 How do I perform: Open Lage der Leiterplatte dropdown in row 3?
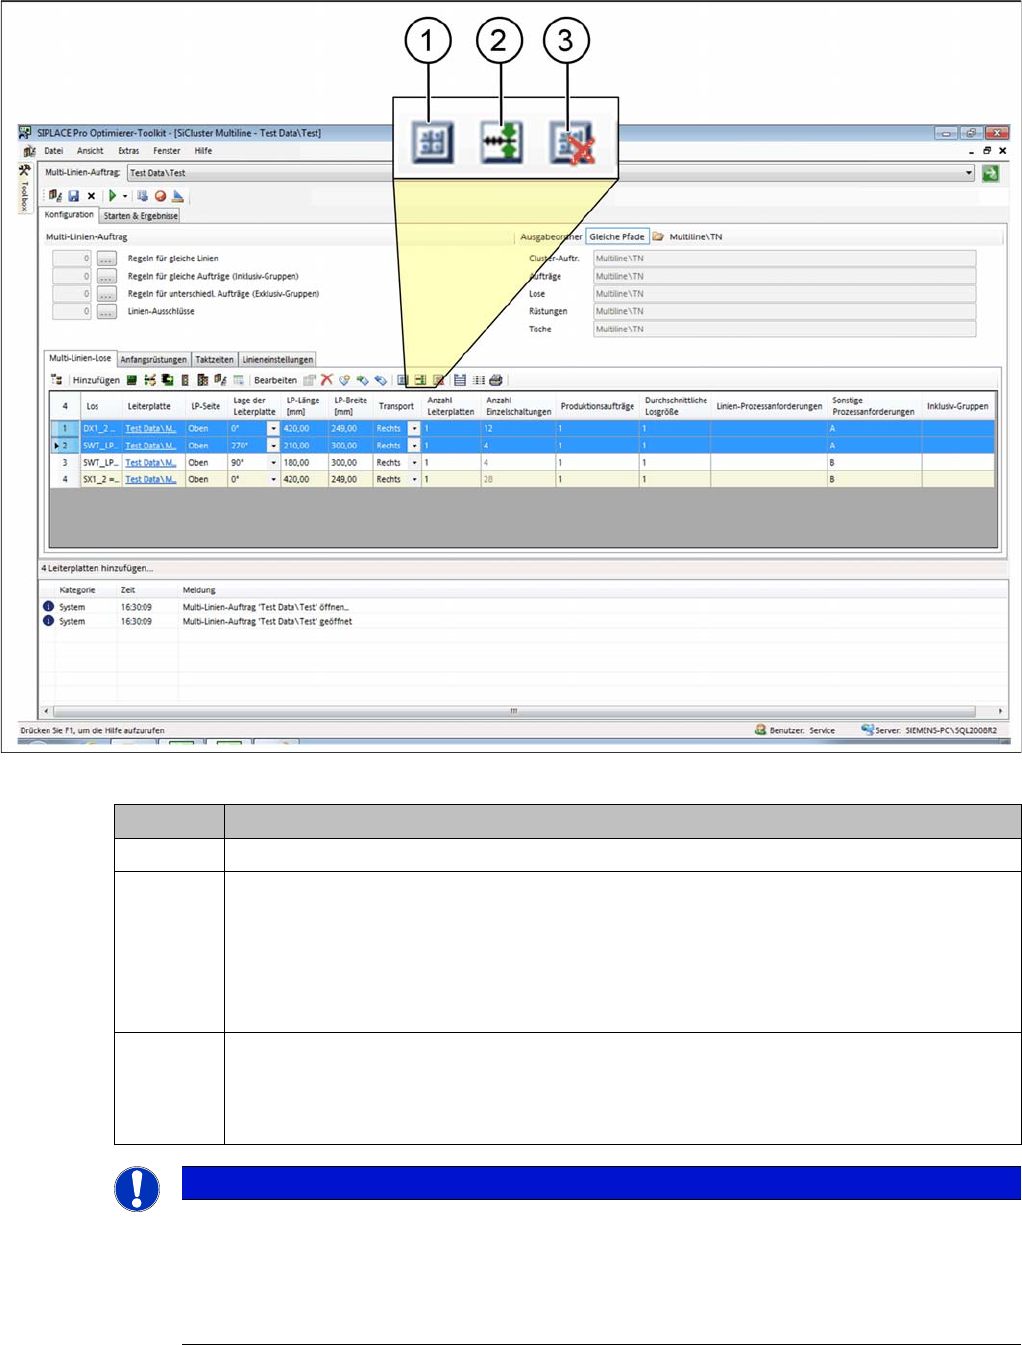(273, 463)
